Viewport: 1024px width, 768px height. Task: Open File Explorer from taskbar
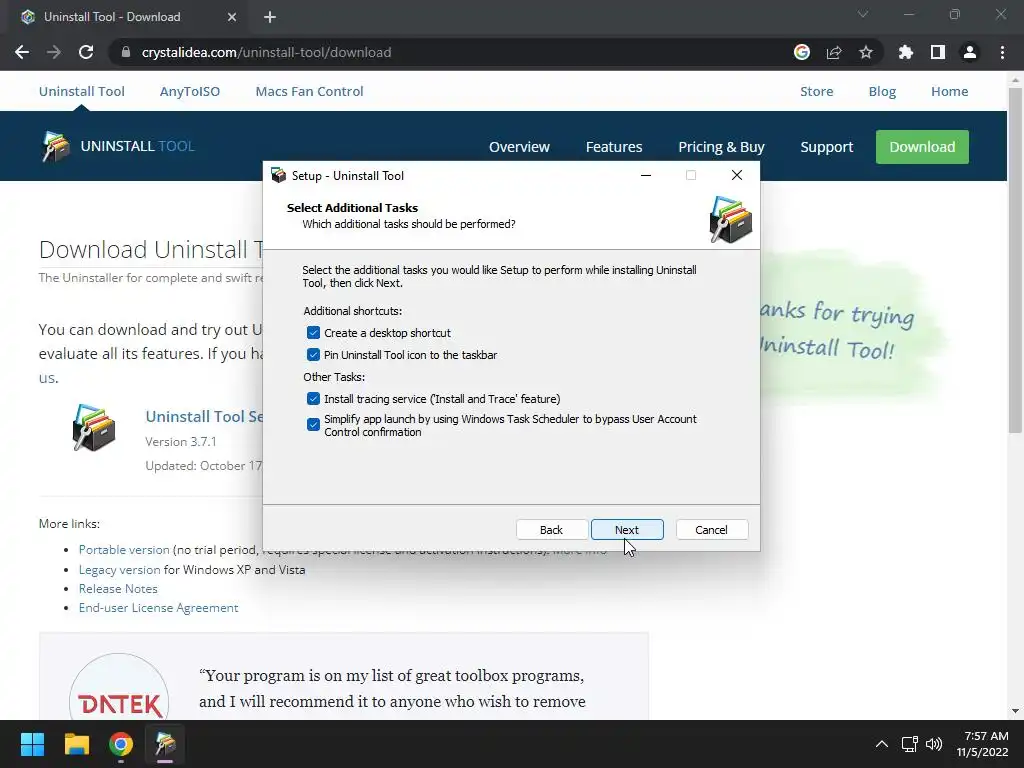pyautogui.click(x=76, y=744)
